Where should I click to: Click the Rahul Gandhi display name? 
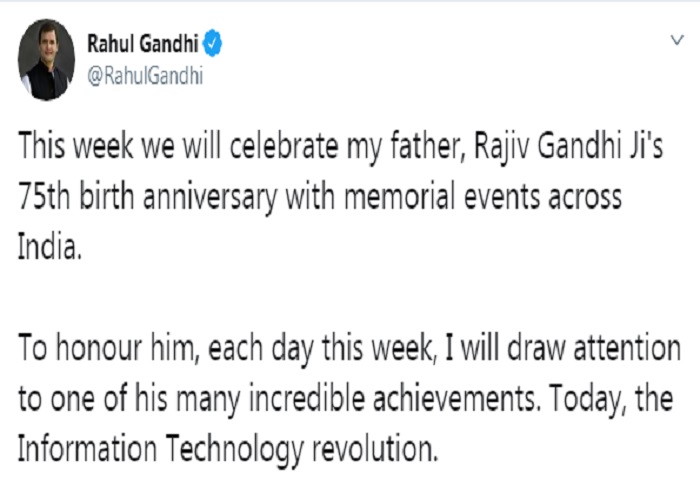(142, 43)
